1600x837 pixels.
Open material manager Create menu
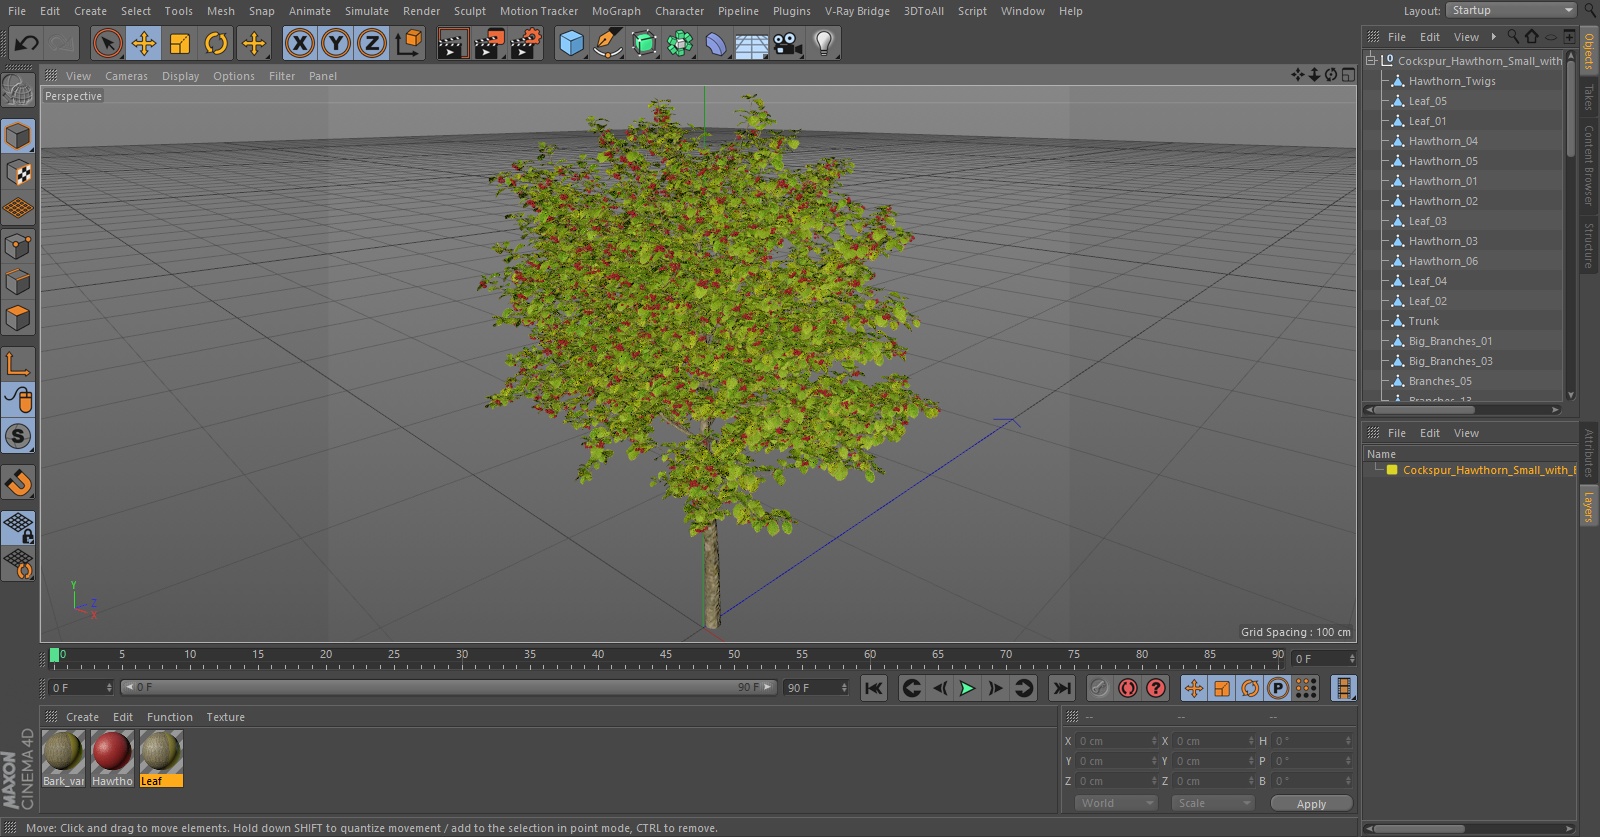point(82,717)
